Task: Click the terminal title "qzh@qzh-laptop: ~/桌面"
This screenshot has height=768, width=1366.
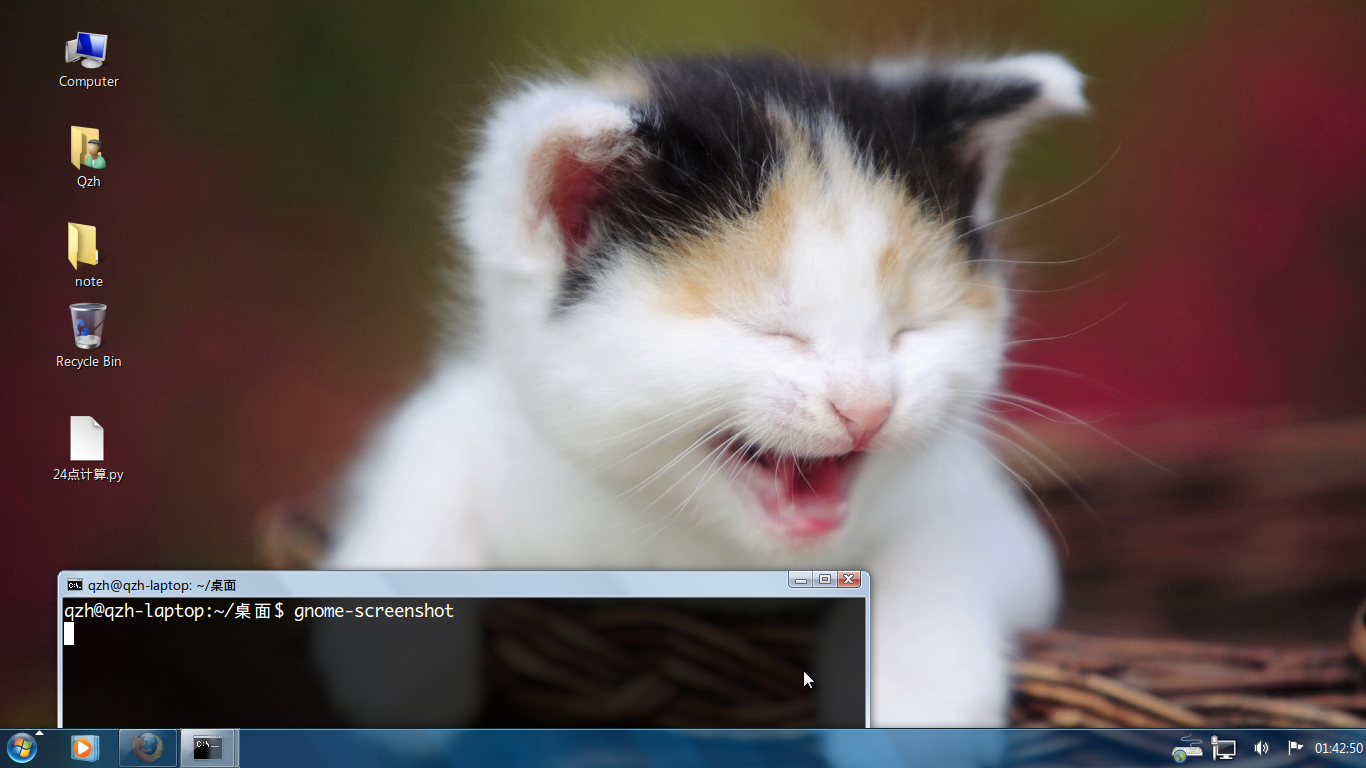Action: click(x=162, y=585)
